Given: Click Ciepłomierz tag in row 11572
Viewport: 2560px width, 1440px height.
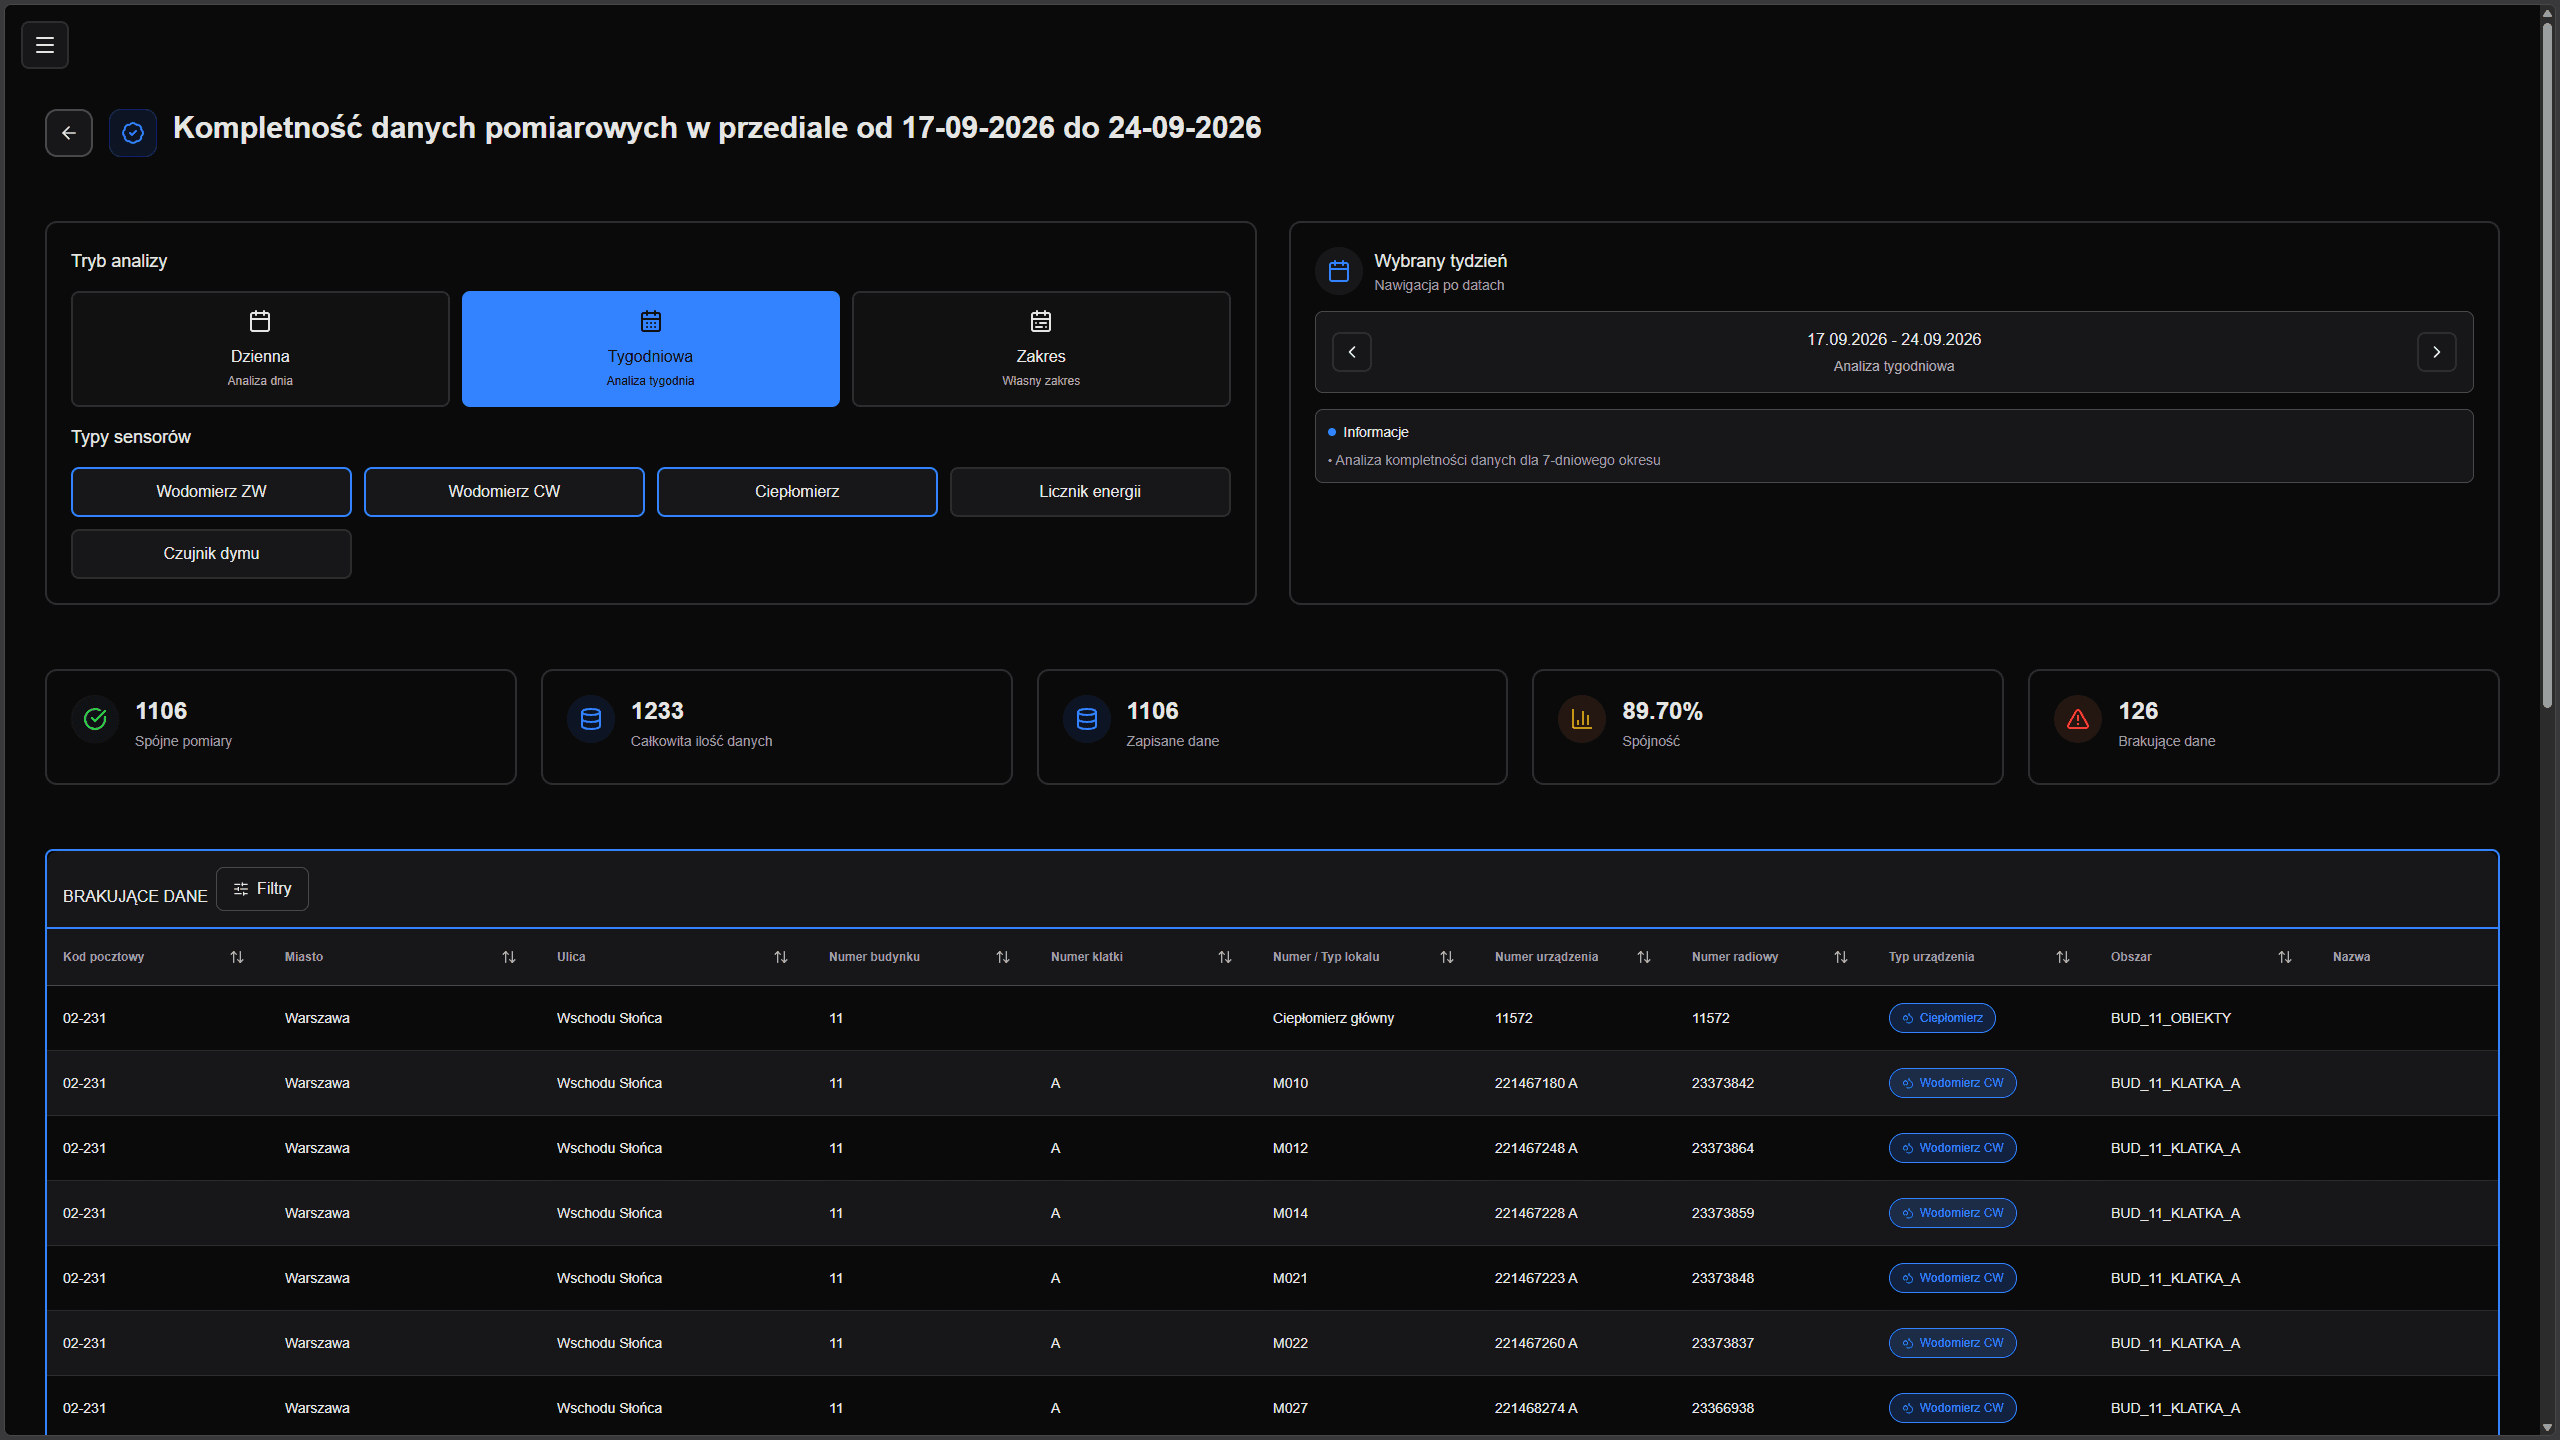Looking at the screenshot, I should point(1942,1018).
